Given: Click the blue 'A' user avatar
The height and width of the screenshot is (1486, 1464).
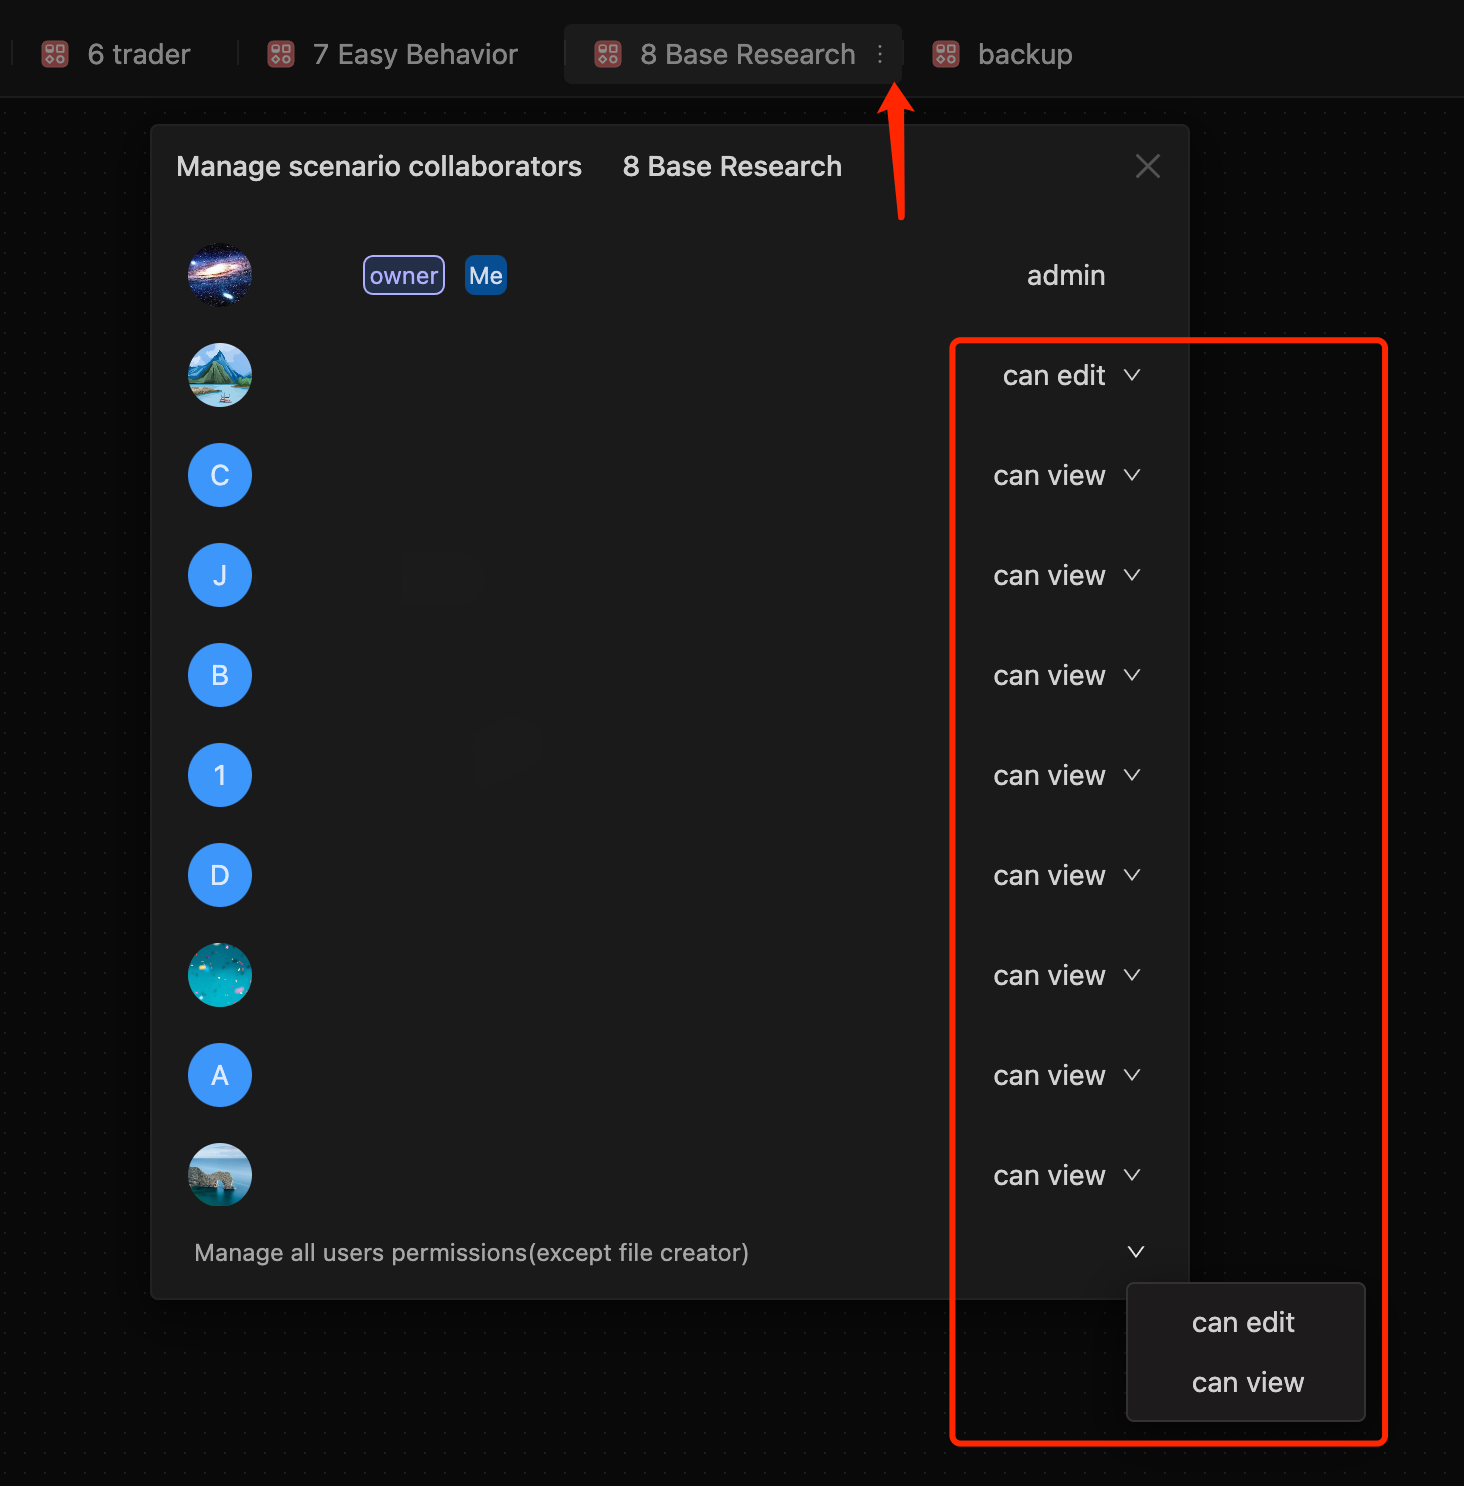Looking at the screenshot, I should (x=220, y=1075).
